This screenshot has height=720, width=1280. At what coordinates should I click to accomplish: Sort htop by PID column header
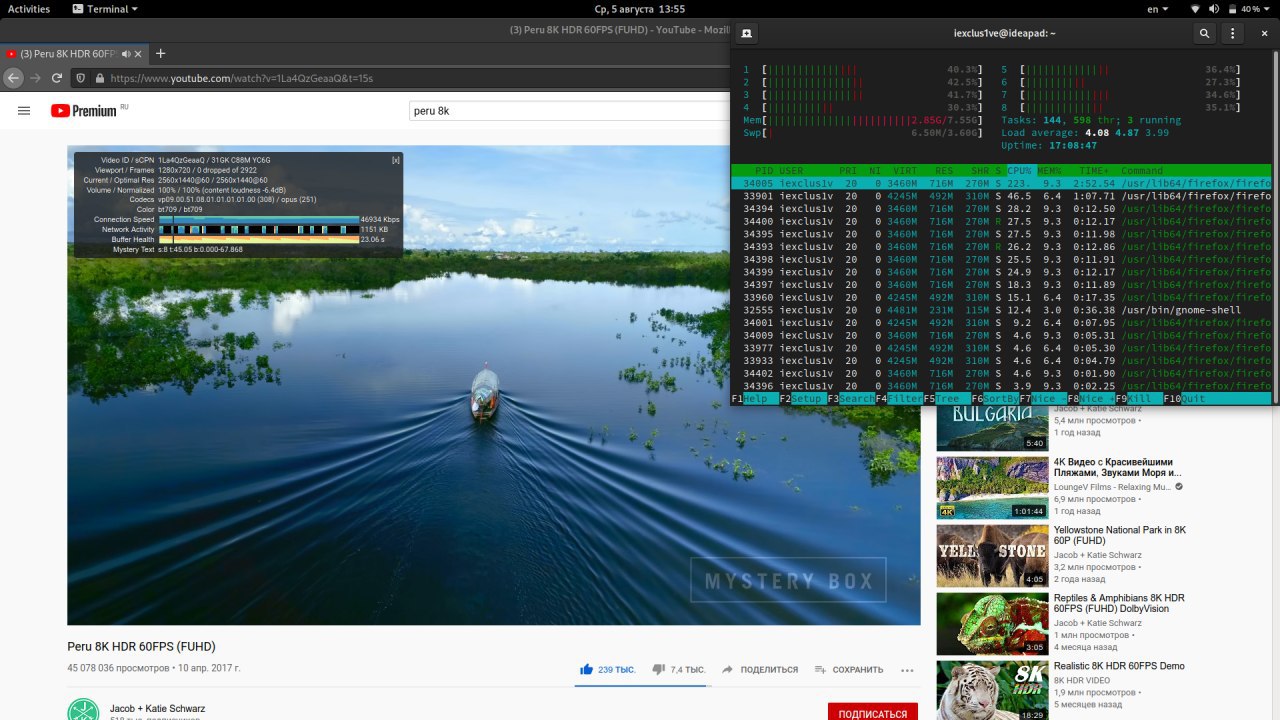[x=764, y=171]
